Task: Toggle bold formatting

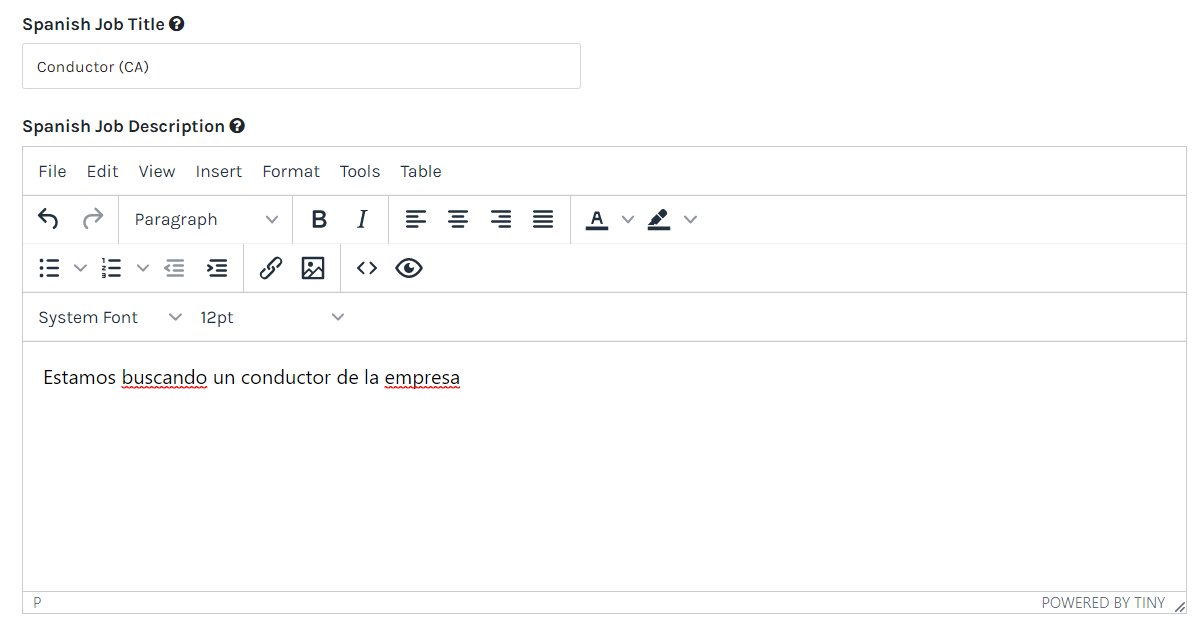Action: (319, 219)
